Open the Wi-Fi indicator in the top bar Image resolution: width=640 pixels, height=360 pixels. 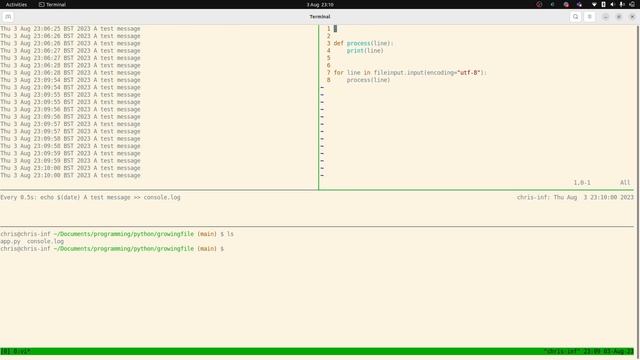click(x=594, y=4)
